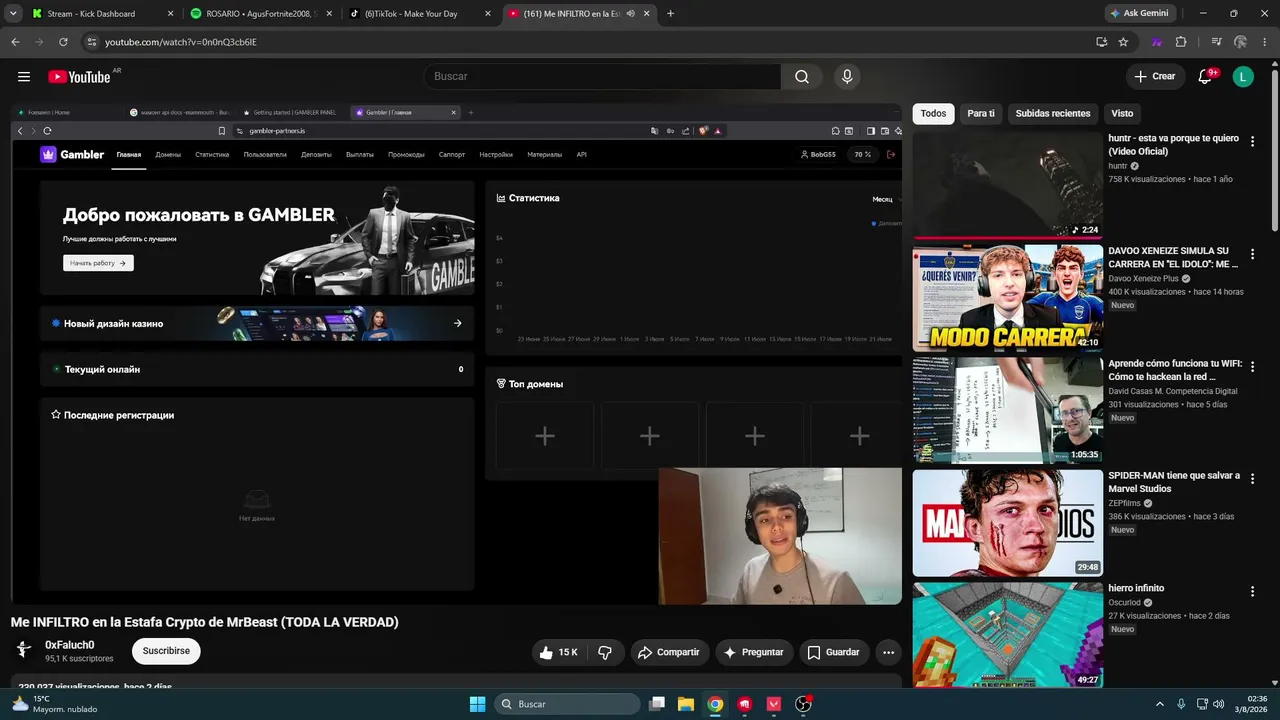Screen dimensions: 1280x720
Task: Click the YouTube search magnifier button
Action: coord(802,77)
